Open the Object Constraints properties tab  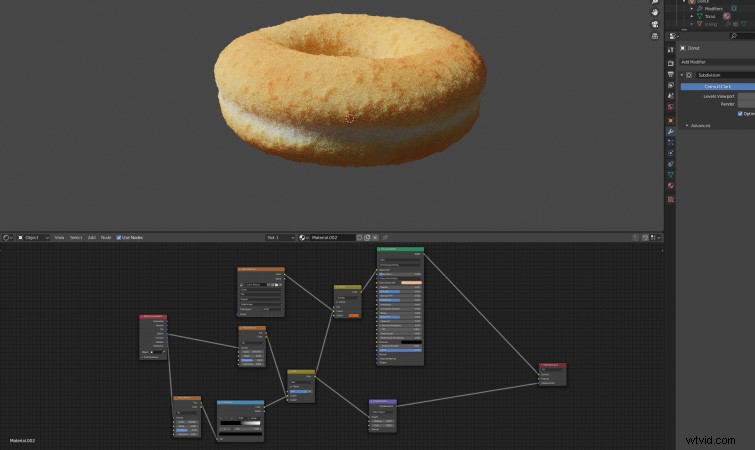(x=670, y=164)
